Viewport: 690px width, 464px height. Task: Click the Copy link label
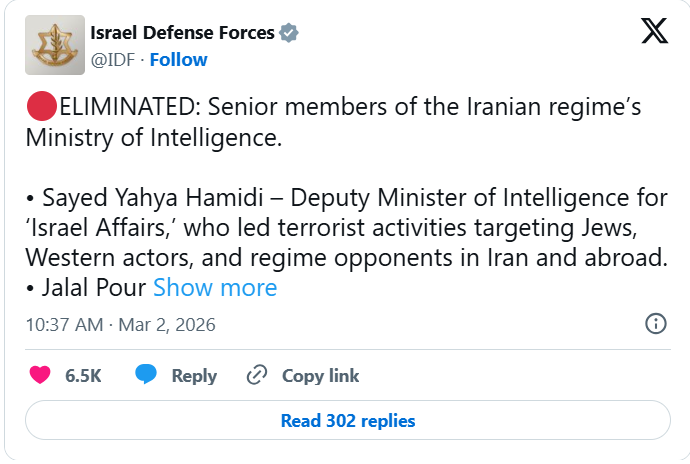tap(320, 376)
